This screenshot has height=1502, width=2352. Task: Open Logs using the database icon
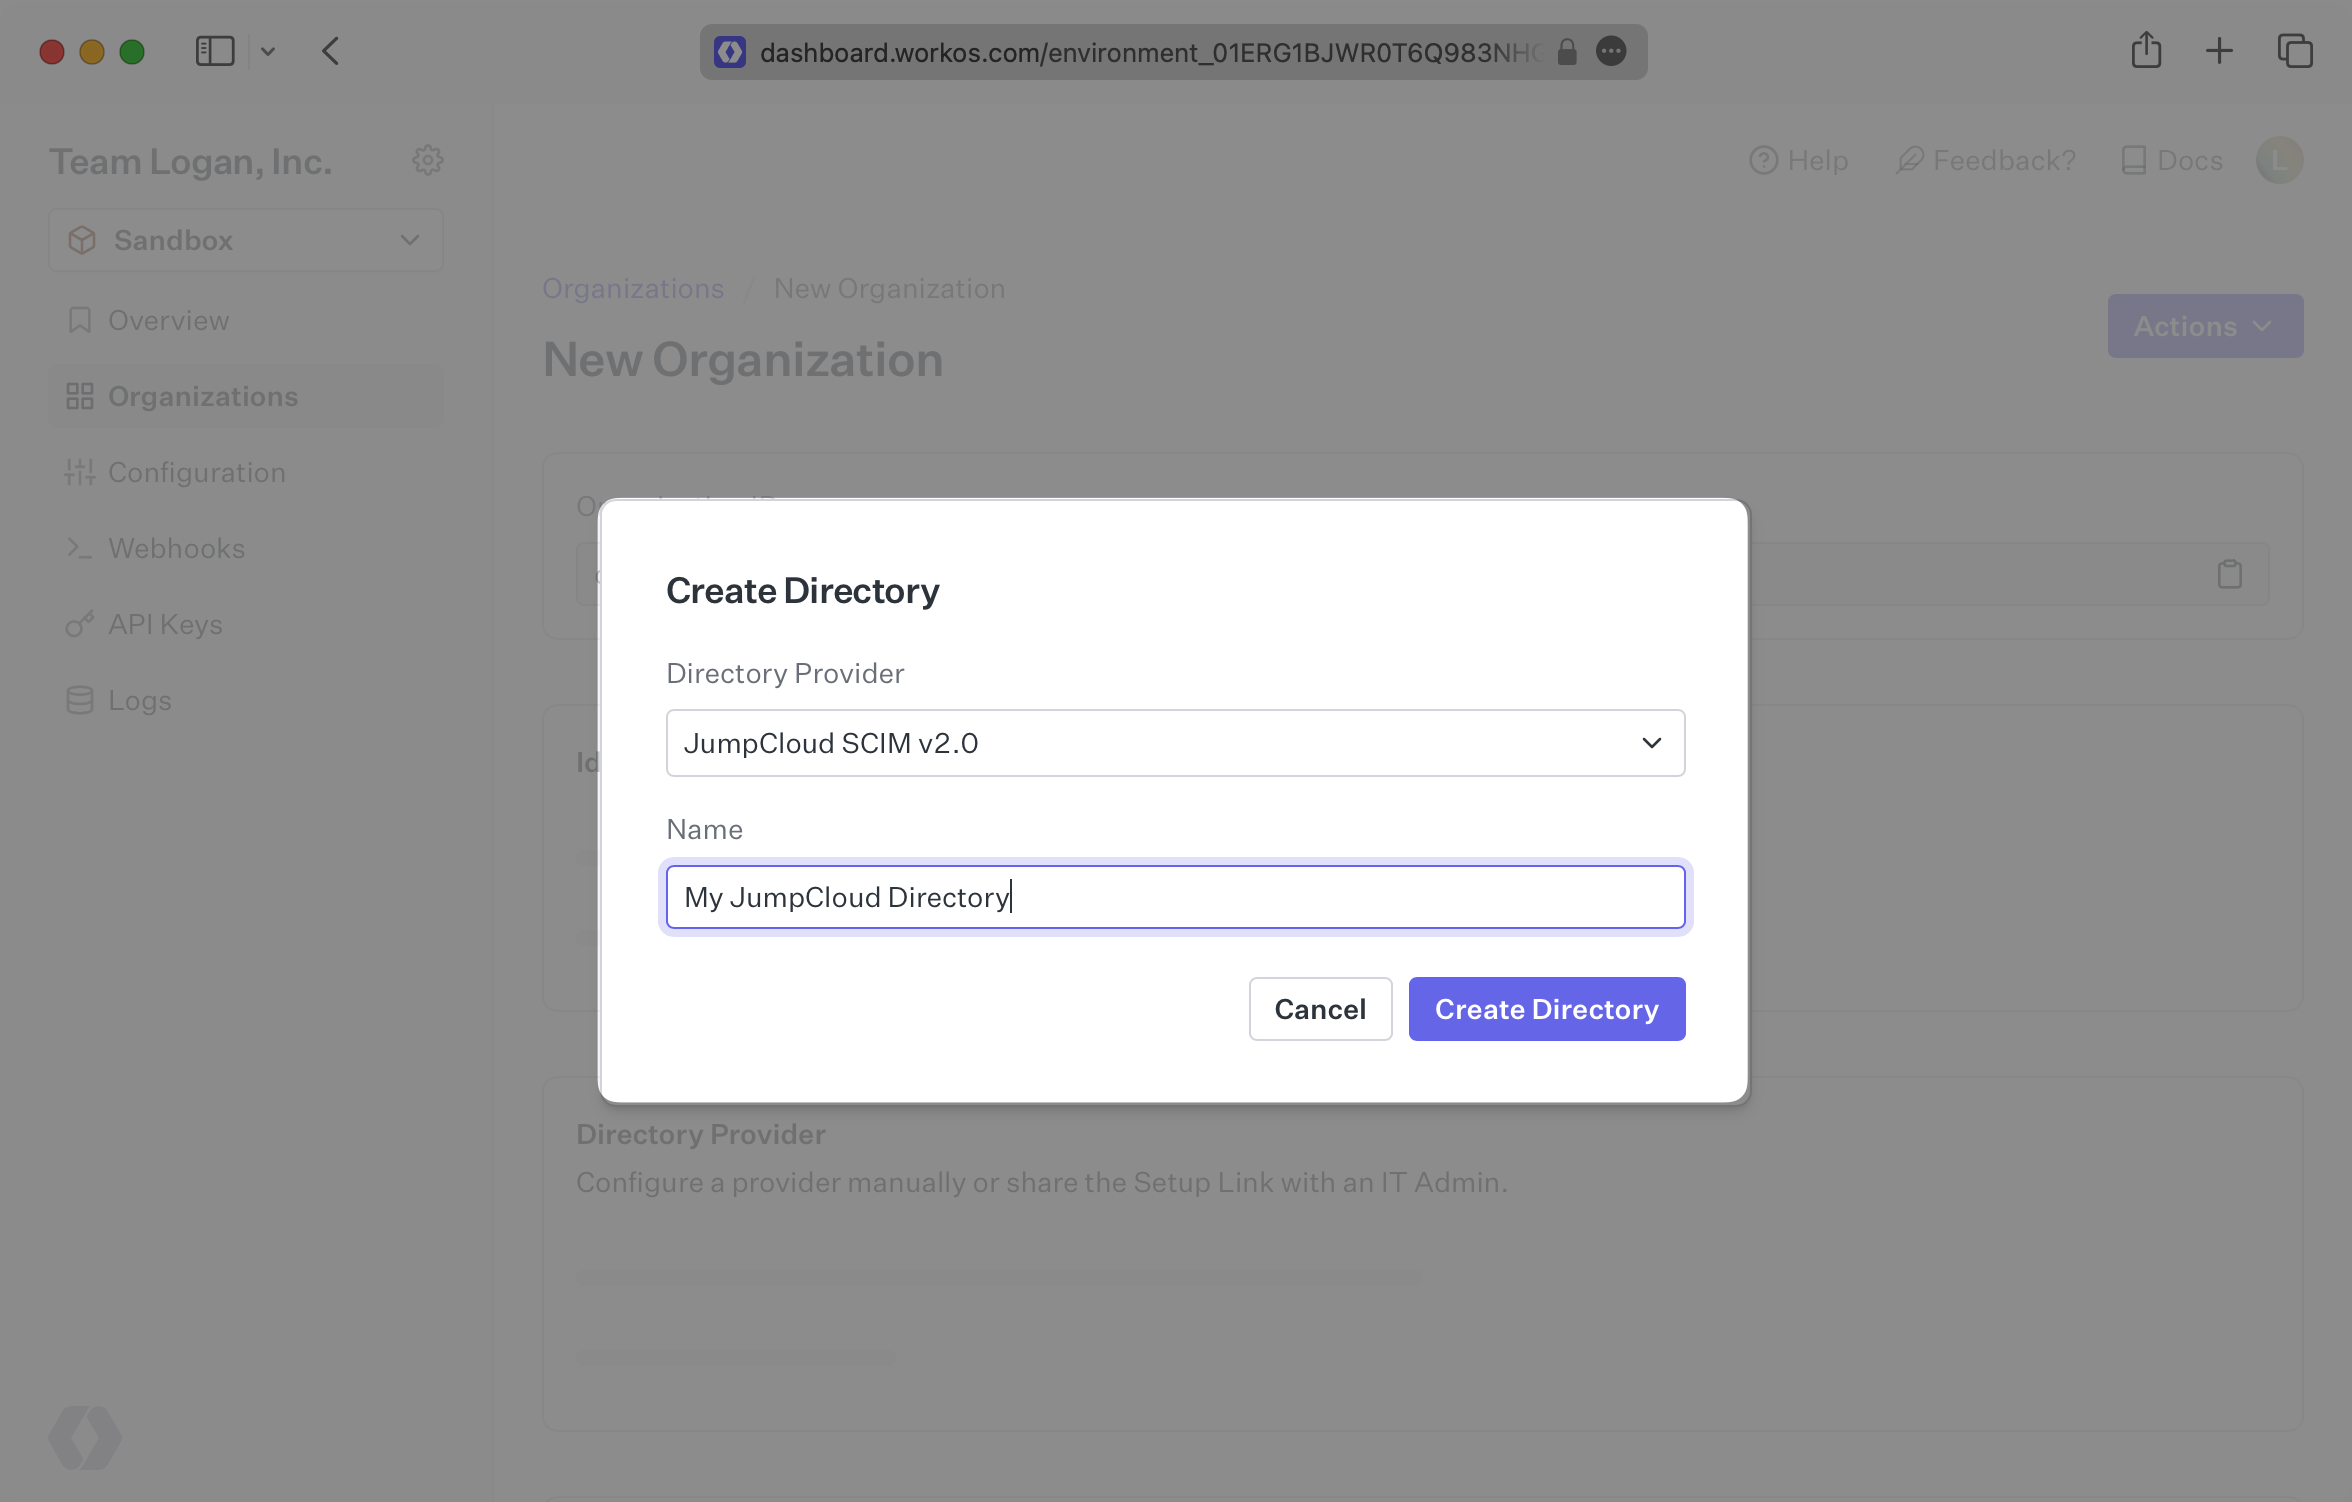81,699
